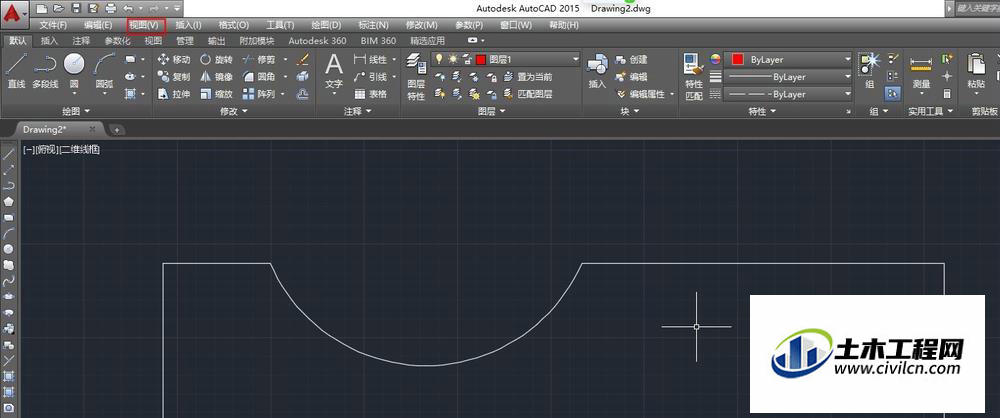Screen dimensions: 1000x418
Task: Expand the 修改 panel
Action: click(233, 111)
